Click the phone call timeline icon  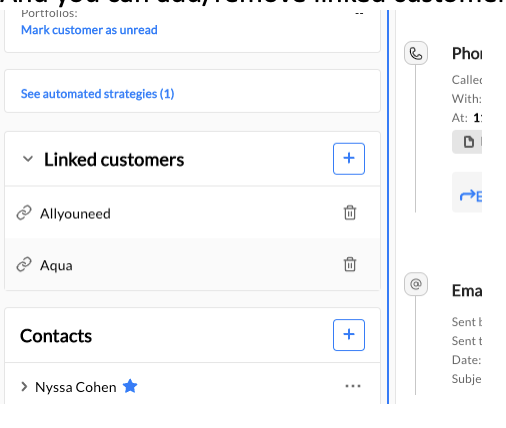416,53
